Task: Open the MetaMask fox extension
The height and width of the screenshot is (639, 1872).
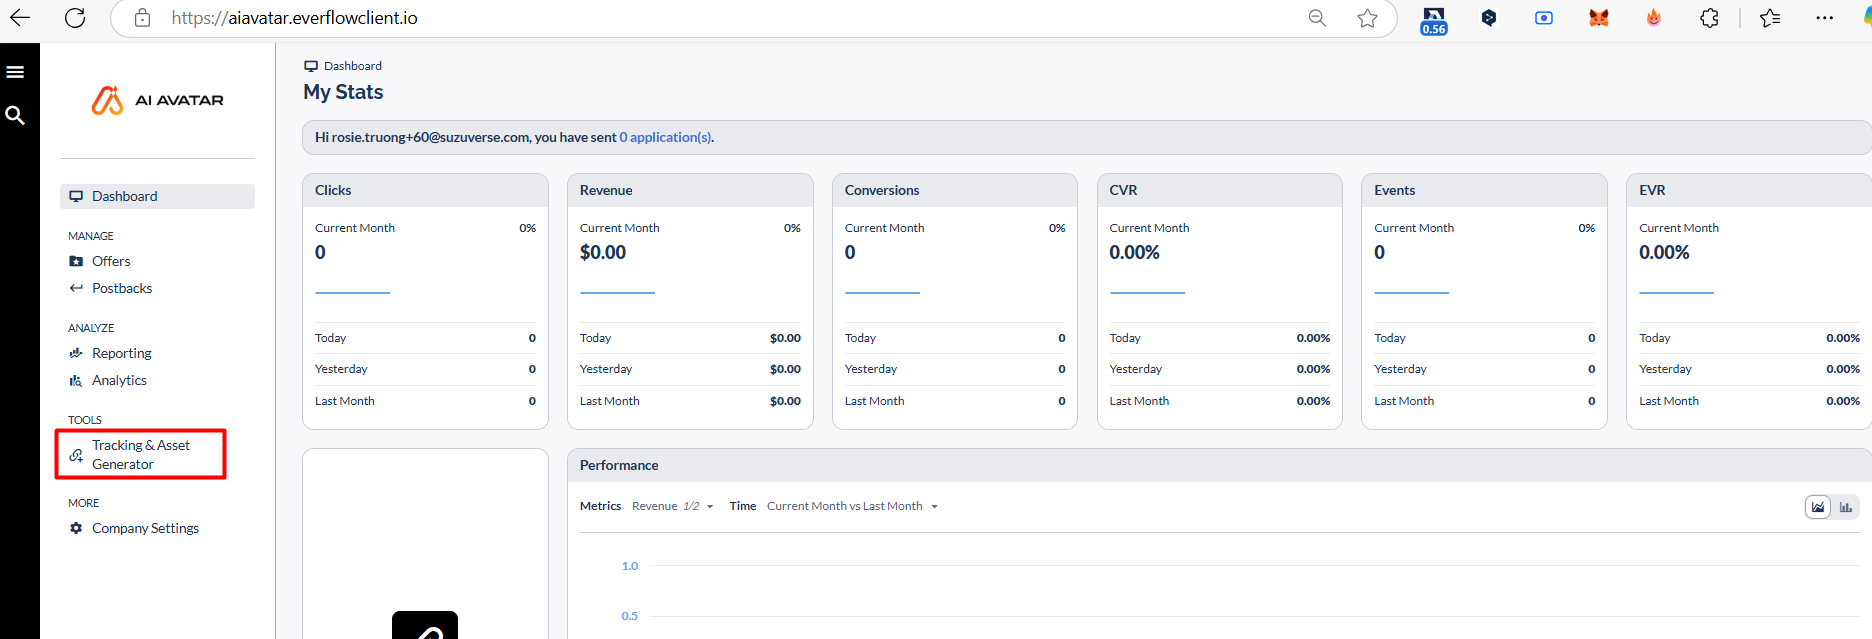Action: 1599,18
